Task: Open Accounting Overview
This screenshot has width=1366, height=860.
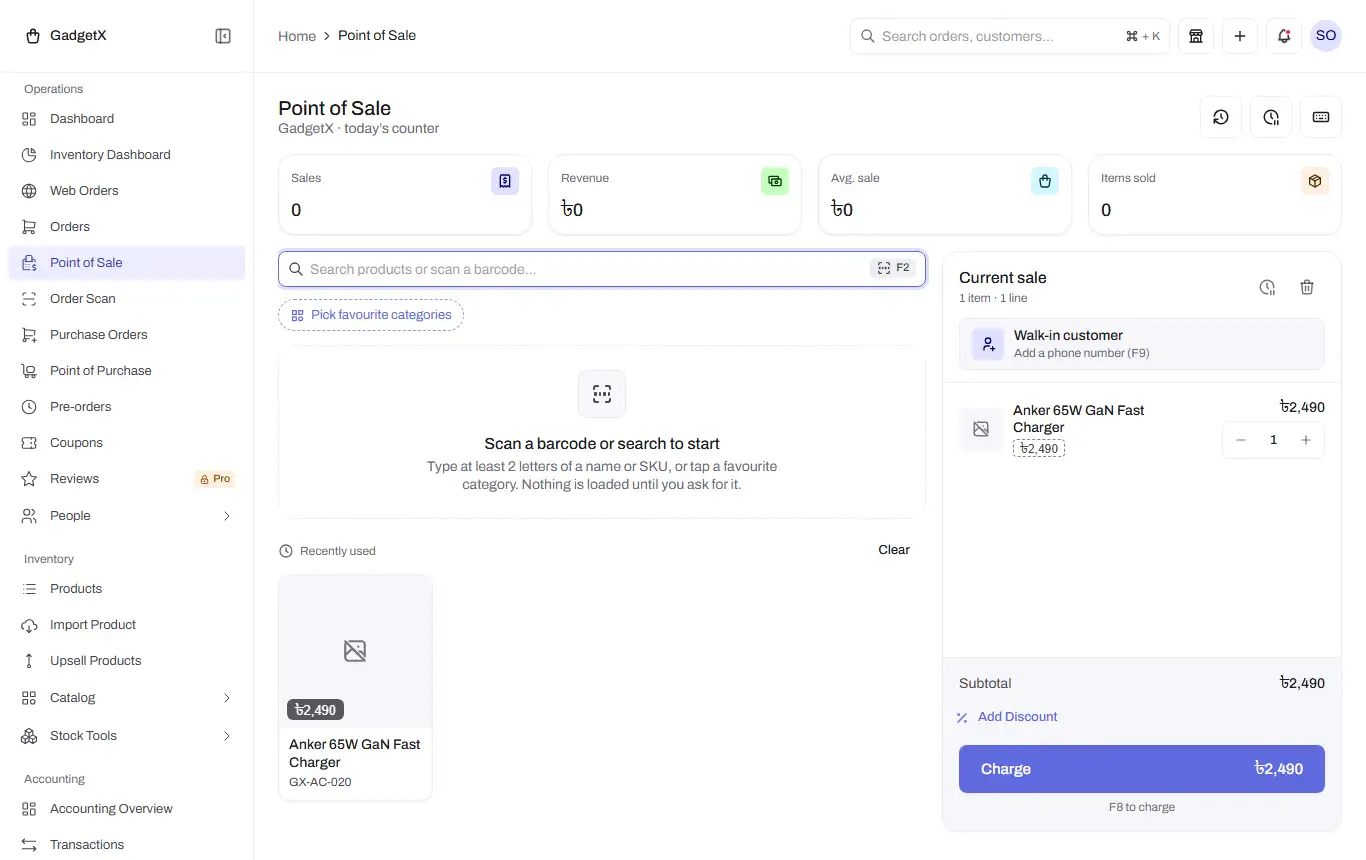Action: 126,809
